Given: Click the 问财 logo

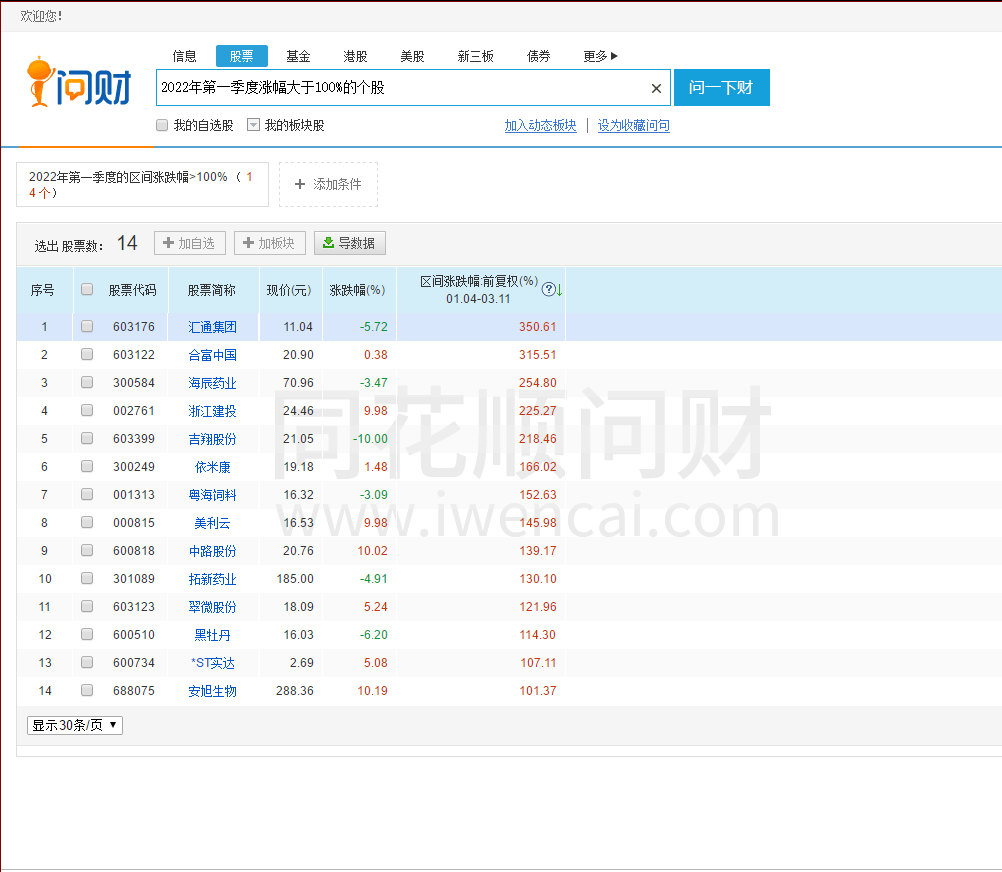Looking at the screenshot, I should click(x=79, y=82).
